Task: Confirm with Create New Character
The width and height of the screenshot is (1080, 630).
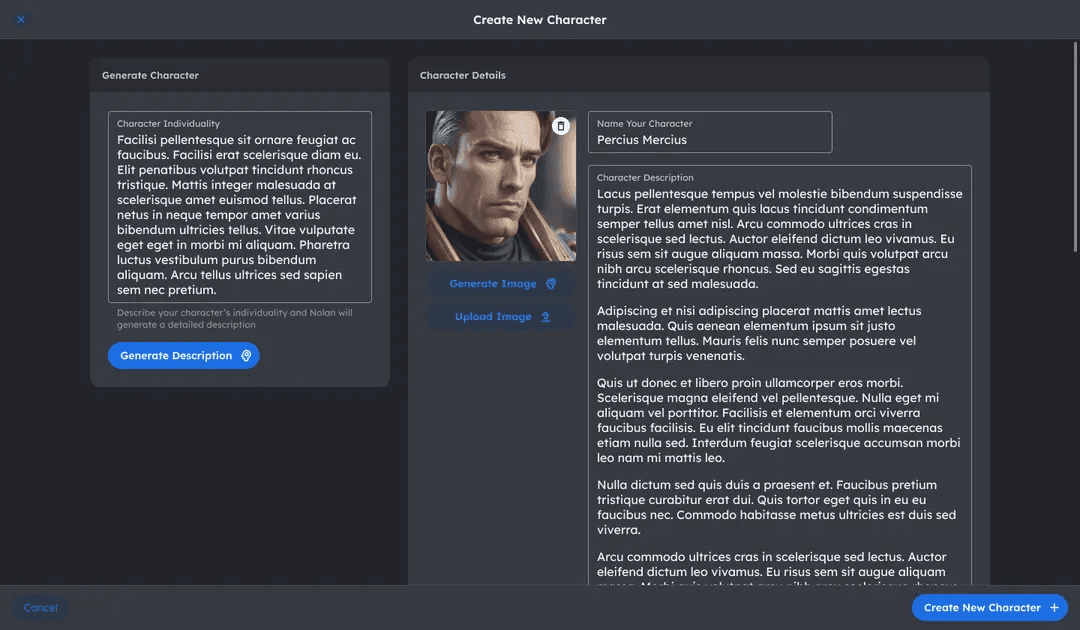Action: 980,607
